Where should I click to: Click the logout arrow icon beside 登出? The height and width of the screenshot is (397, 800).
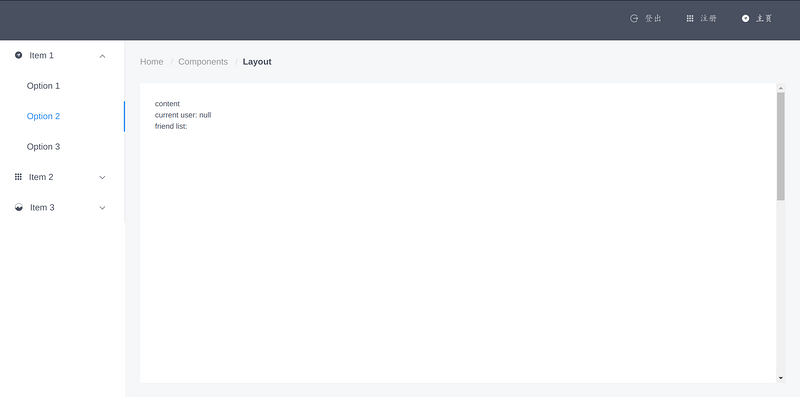tap(634, 18)
